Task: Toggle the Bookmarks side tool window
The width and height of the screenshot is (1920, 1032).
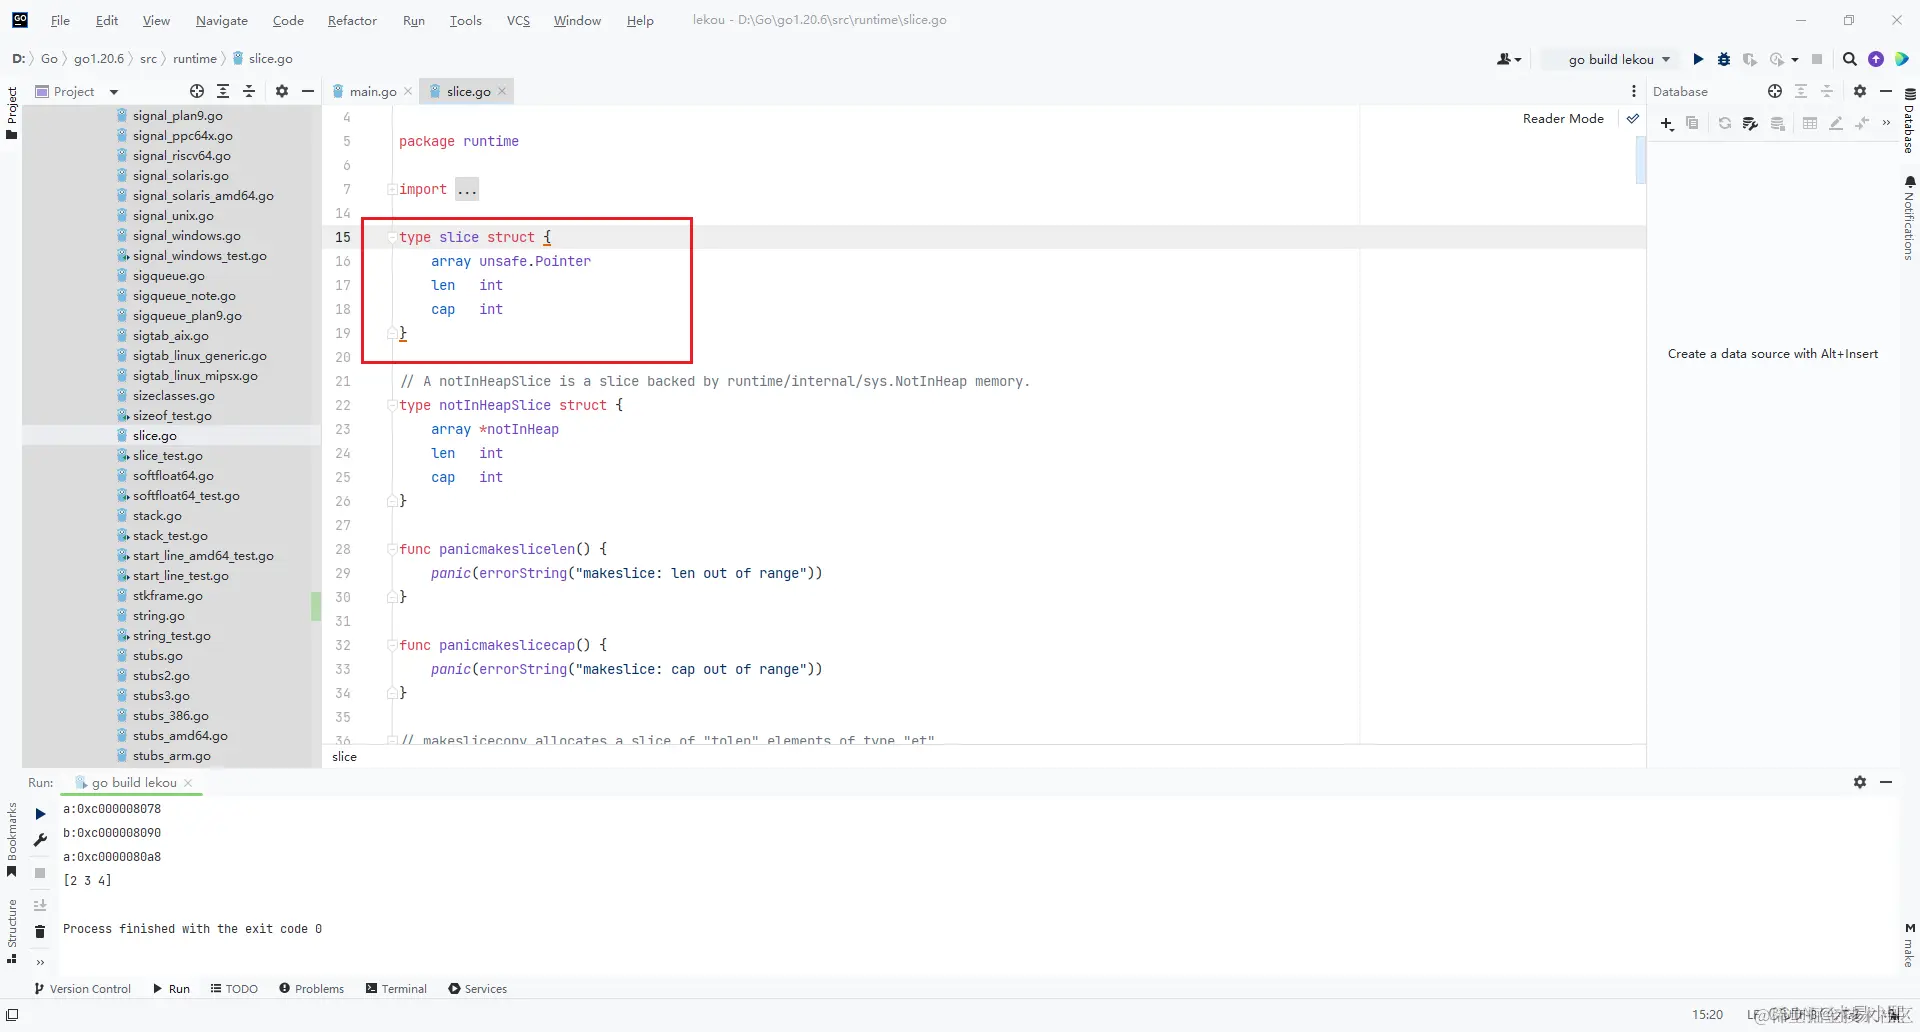Action: 11,840
